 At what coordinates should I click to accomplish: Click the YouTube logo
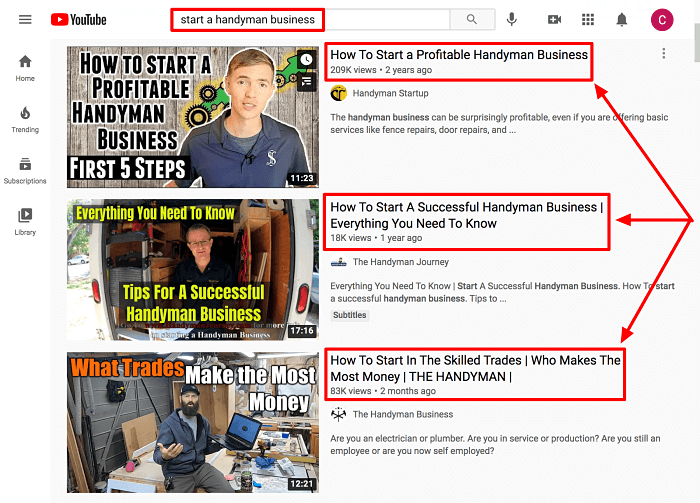[x=79, y=20]
